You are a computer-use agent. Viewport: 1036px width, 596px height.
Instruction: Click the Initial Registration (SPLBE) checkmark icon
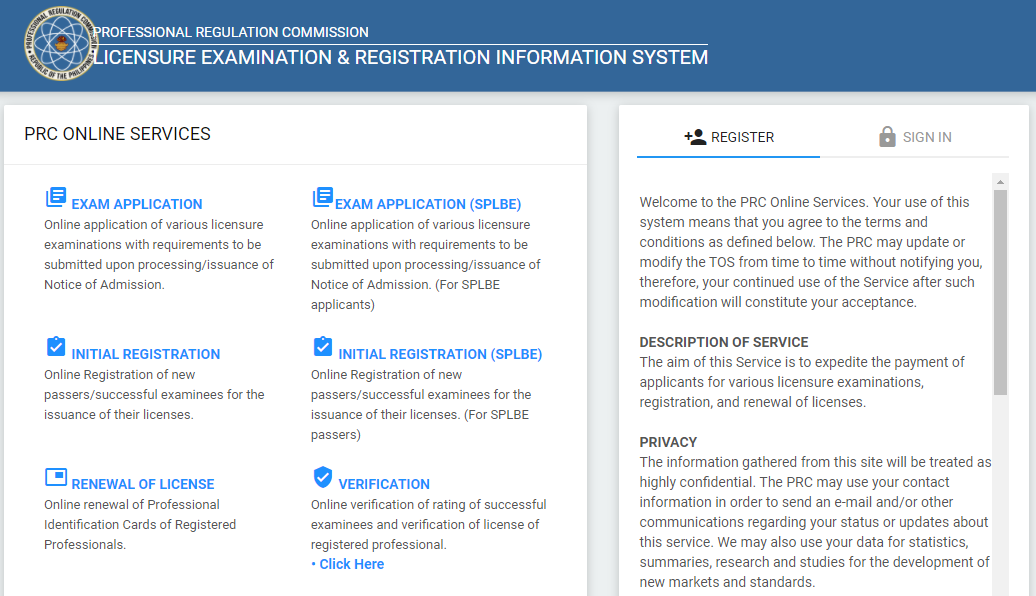(x=322, y=347)
